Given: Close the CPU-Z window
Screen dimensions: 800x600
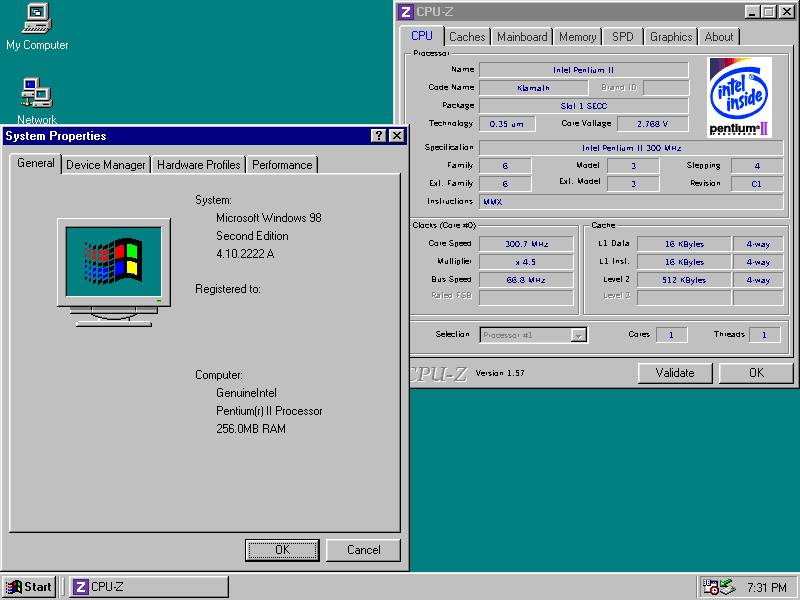Looking at the screenshot, I should click(x=787, y=12).
